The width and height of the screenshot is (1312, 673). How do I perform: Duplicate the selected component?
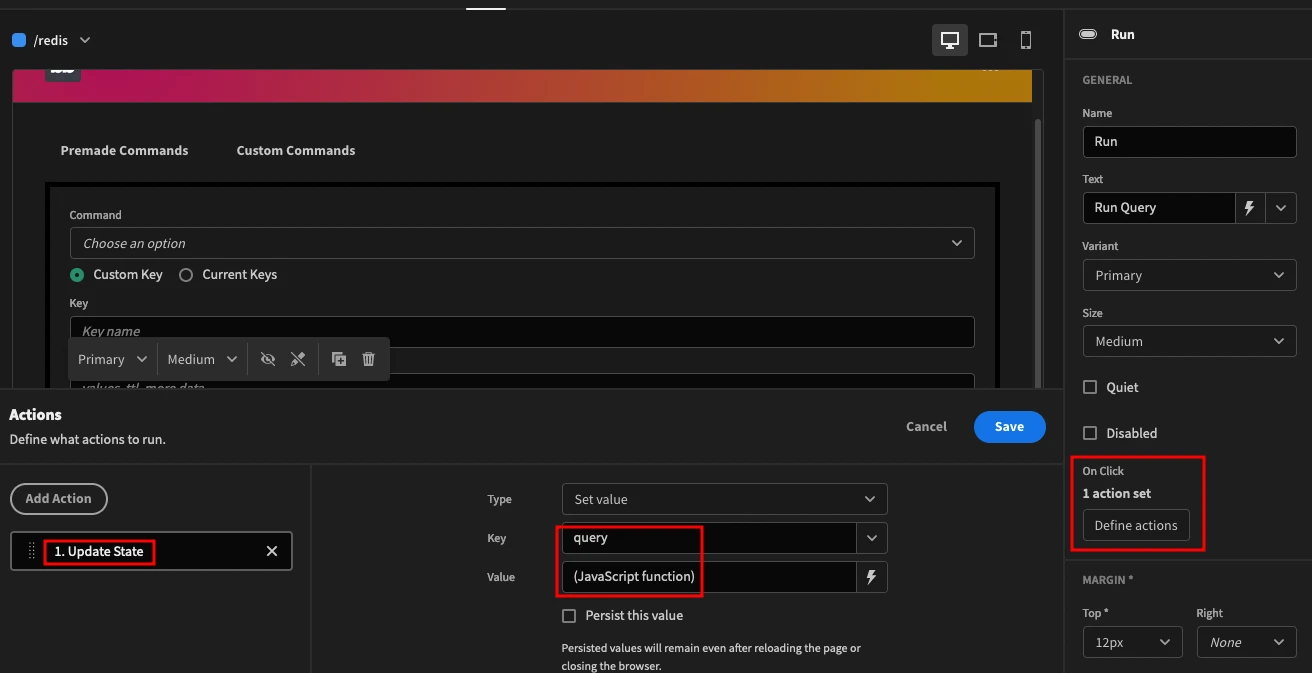click(339, 359)
